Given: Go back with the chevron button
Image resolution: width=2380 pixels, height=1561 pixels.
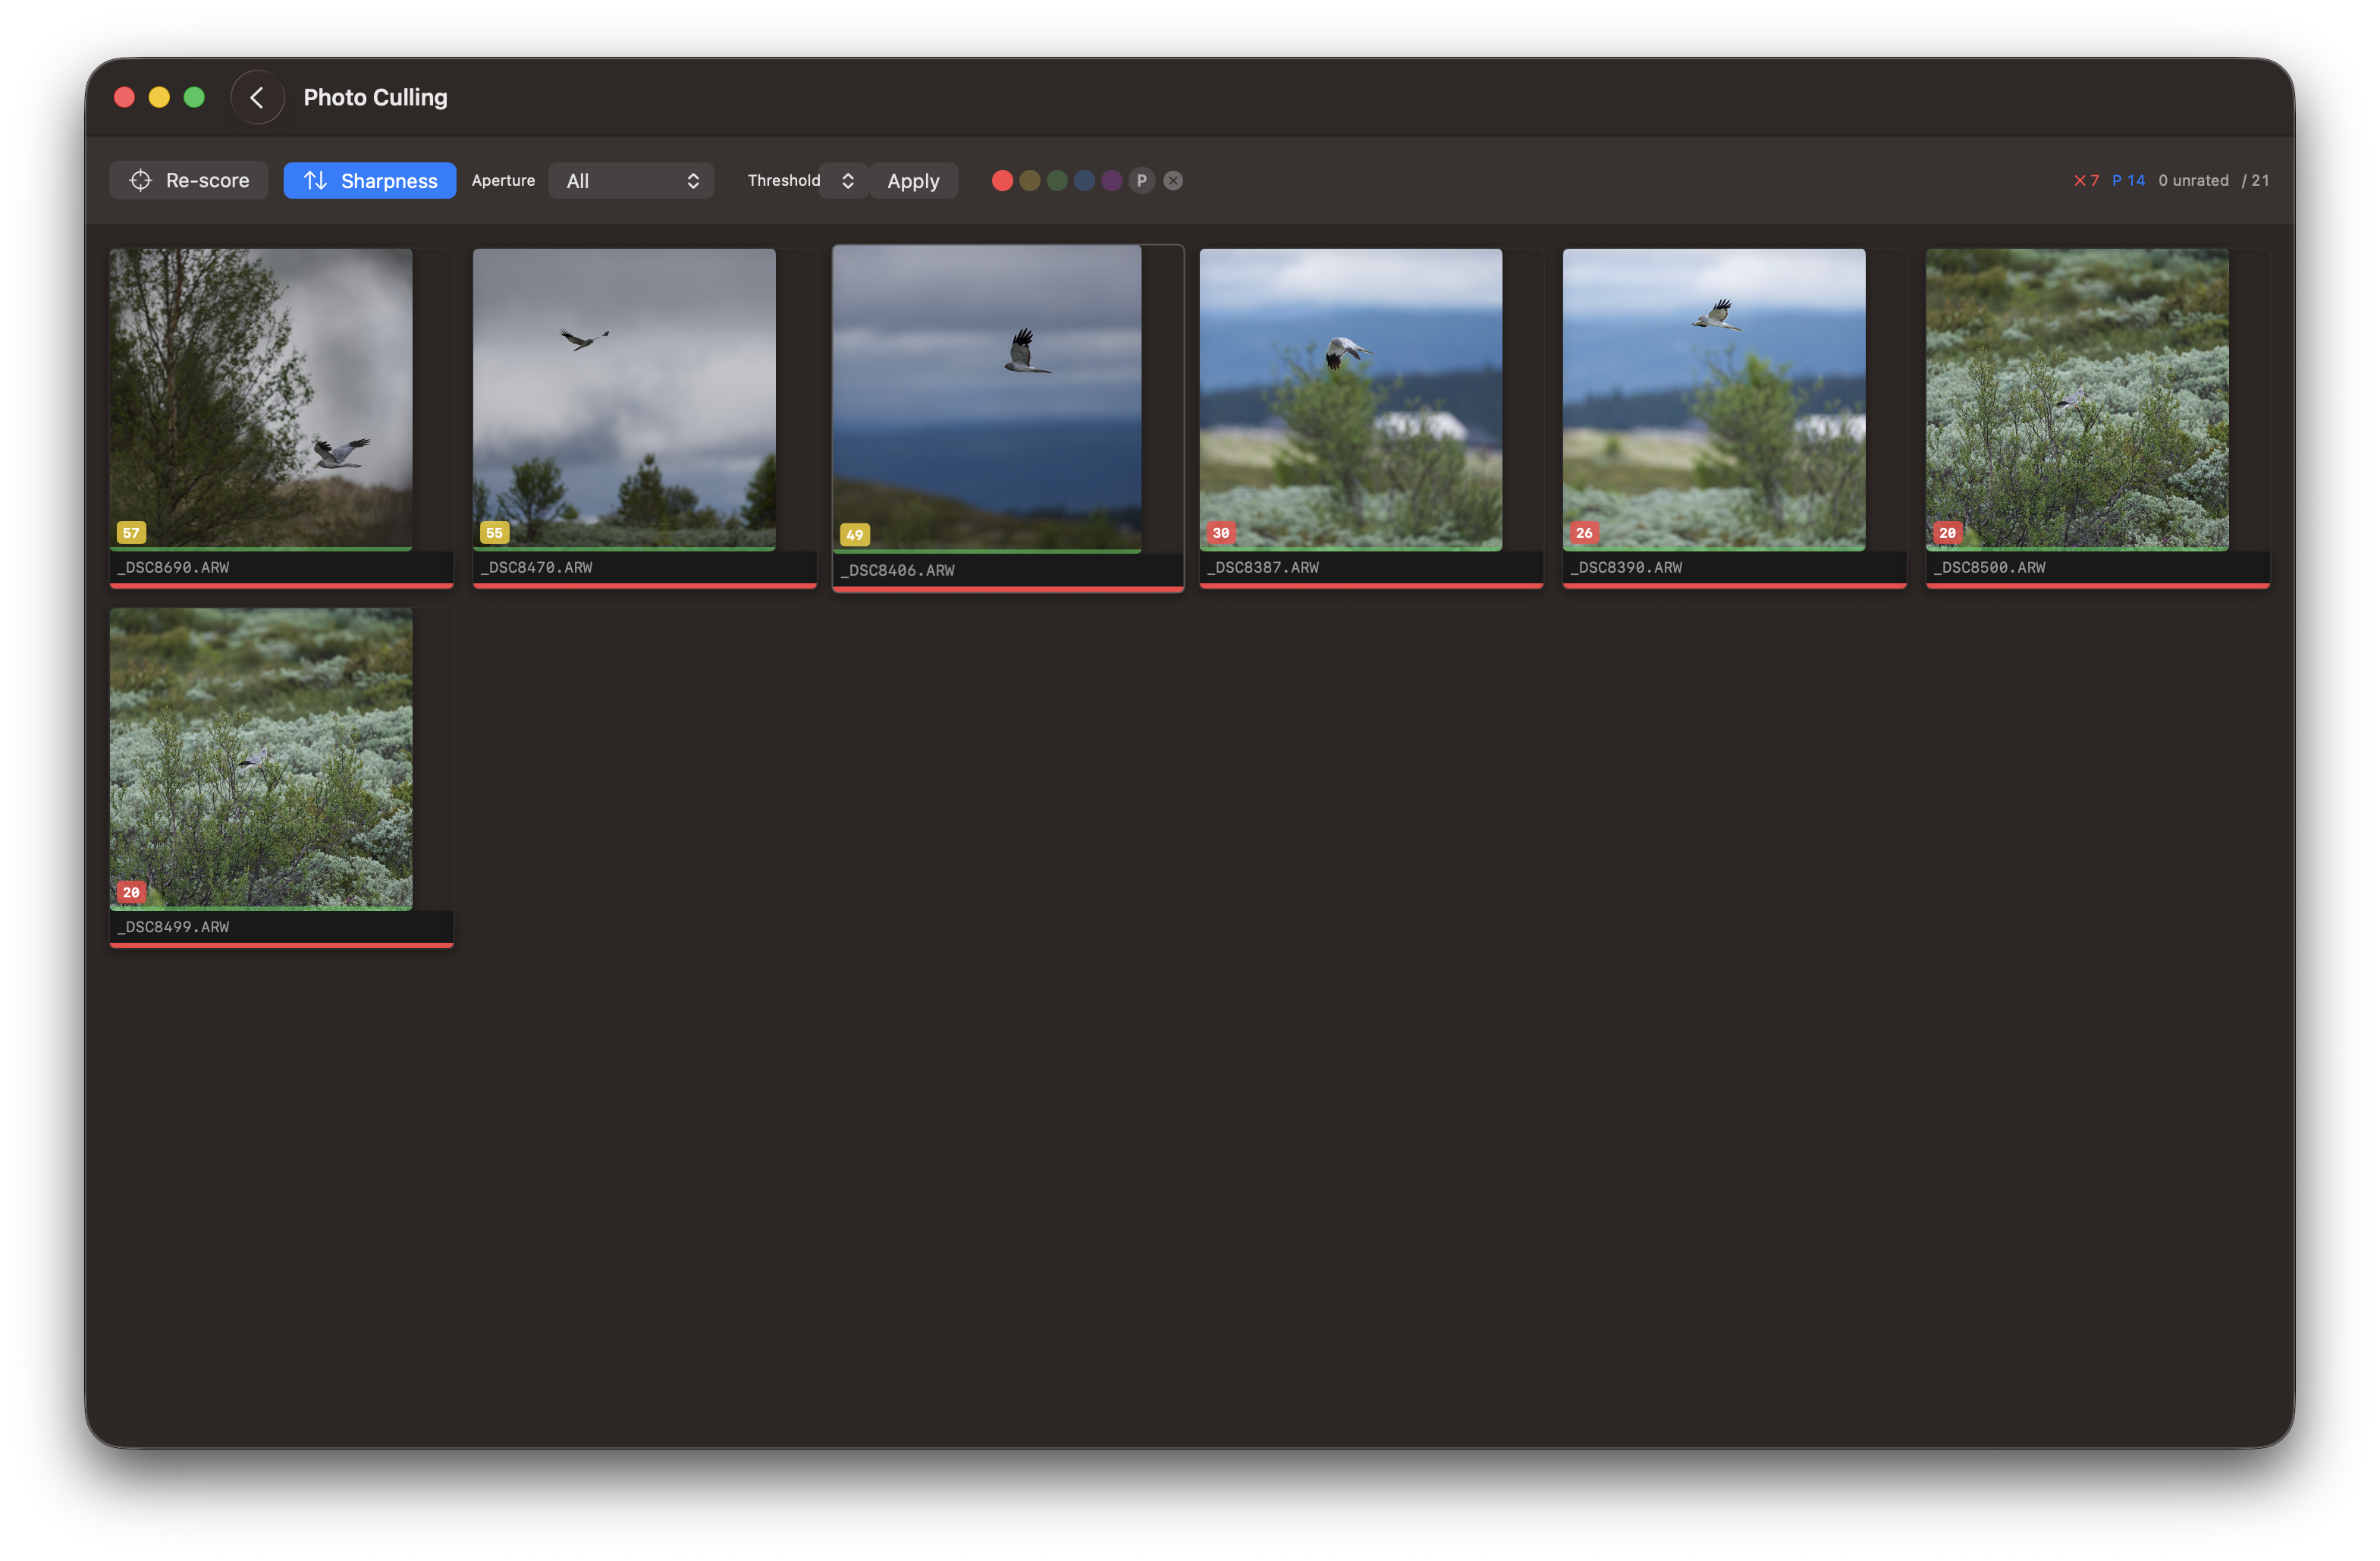Looking at the screenshot, I should tap(257, 97).
